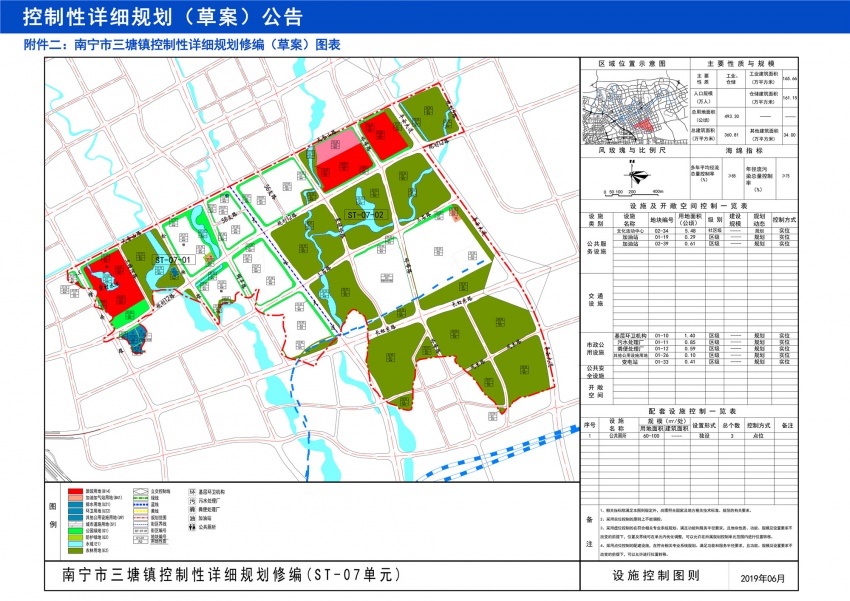
Task: Click the salmon 加油加气站用地 legend swatch
Action: click(75, 498)
